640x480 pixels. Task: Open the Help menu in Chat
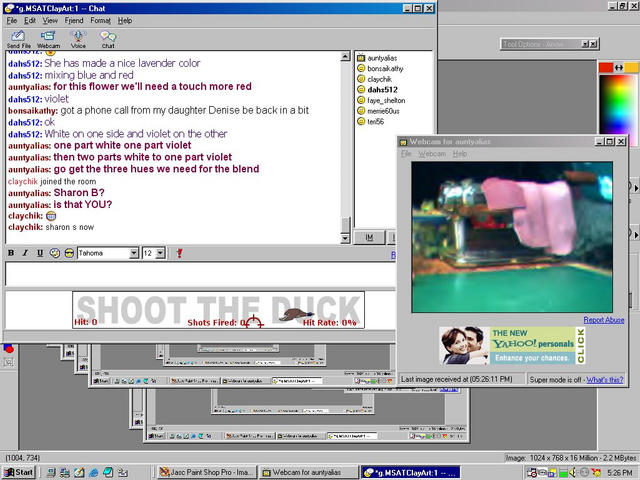click(125, 20)
